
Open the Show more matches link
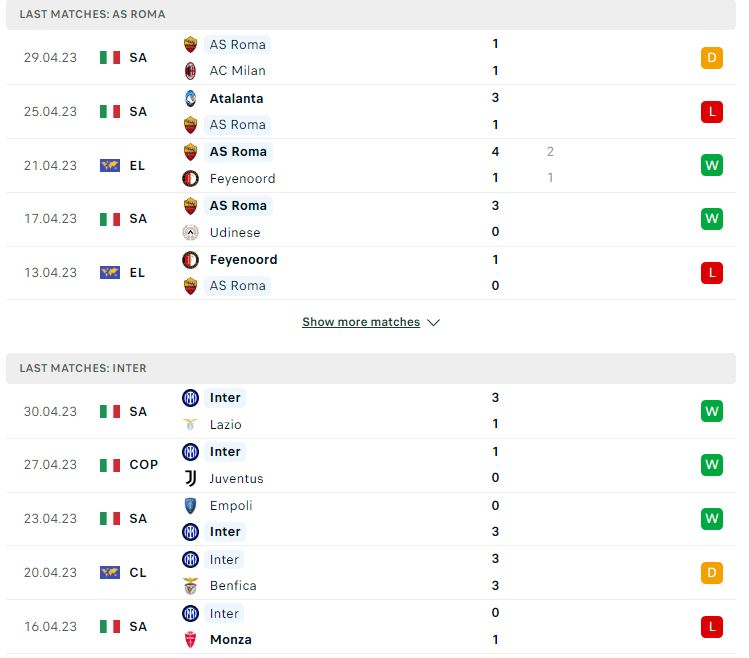click(361, 322)
